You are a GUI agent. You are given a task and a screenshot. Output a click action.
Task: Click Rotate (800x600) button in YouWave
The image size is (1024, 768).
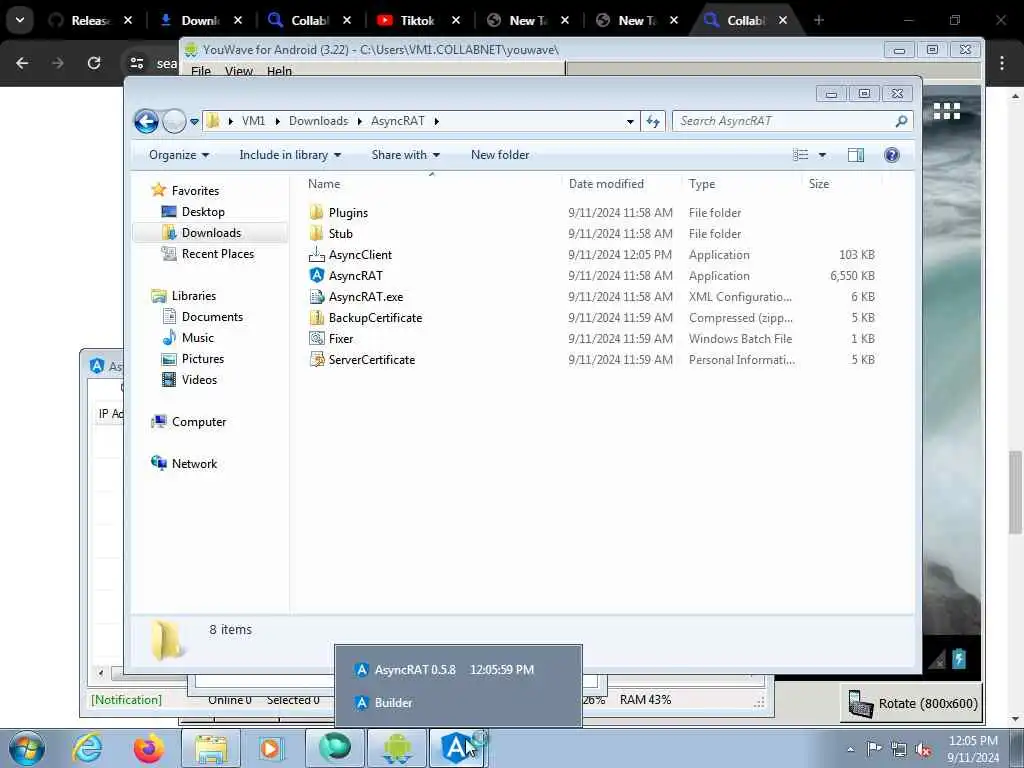912,703
